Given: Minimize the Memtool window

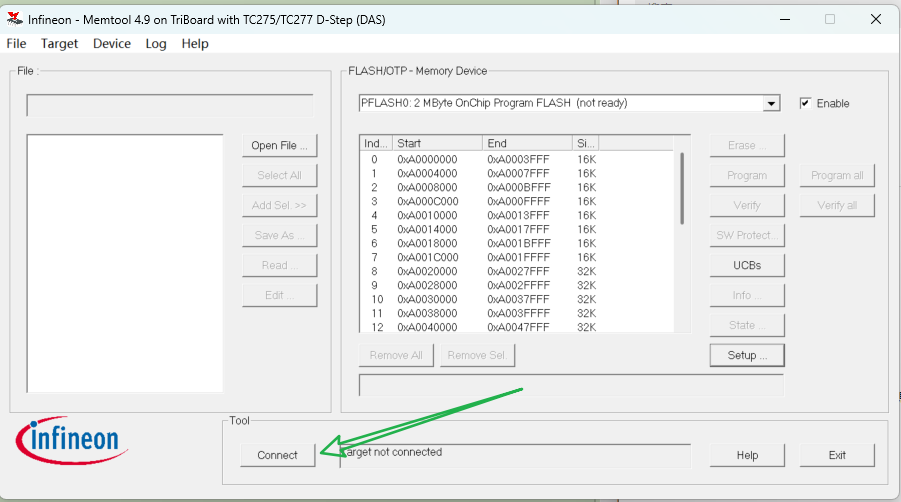Looking at the screenshot, I should click(785, 19).
